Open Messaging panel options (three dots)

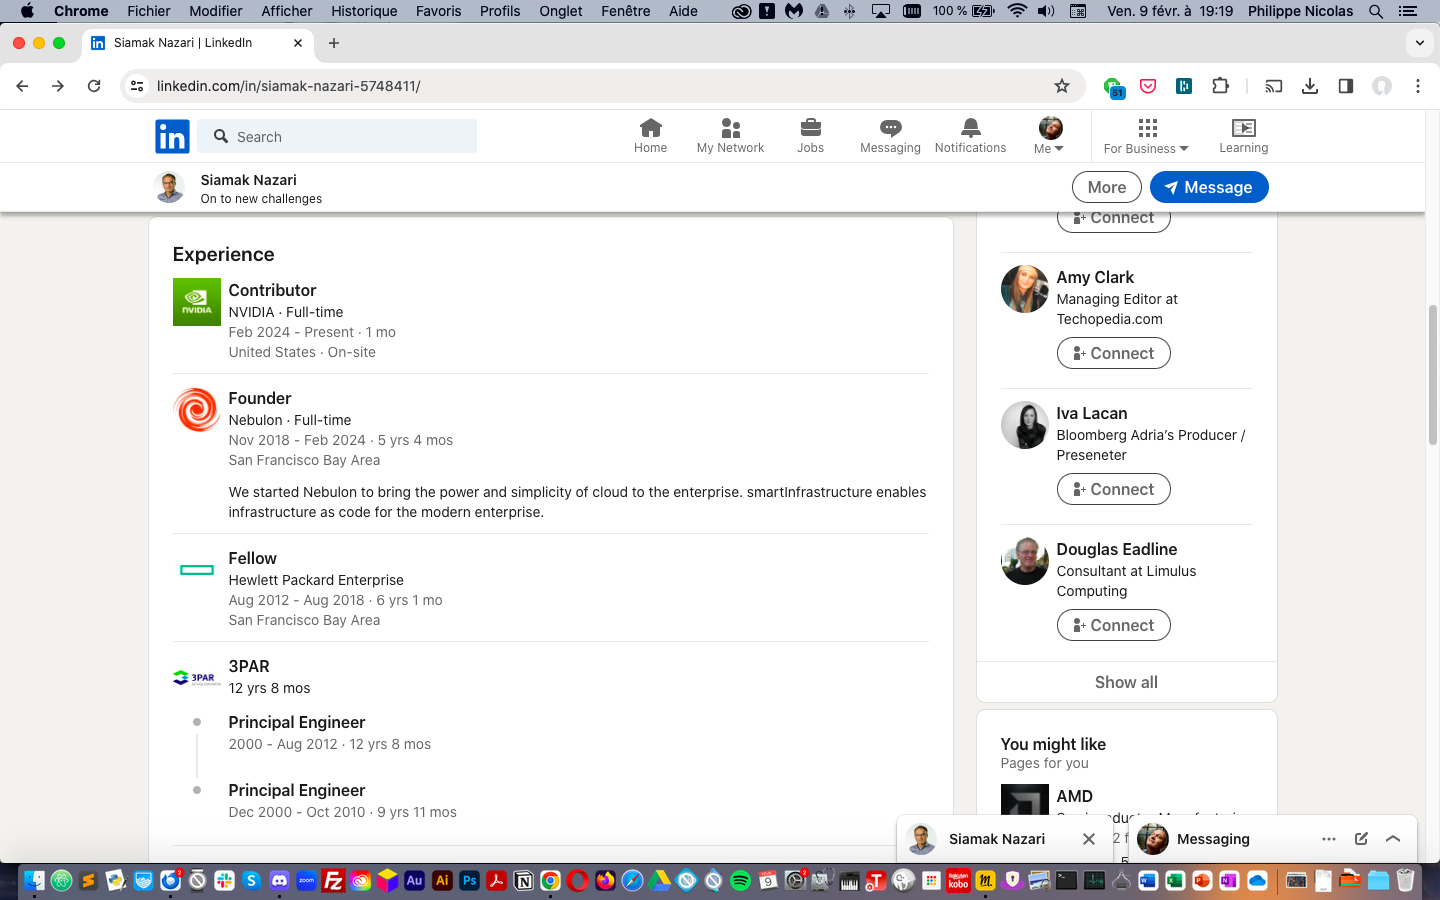(1329, 839)
